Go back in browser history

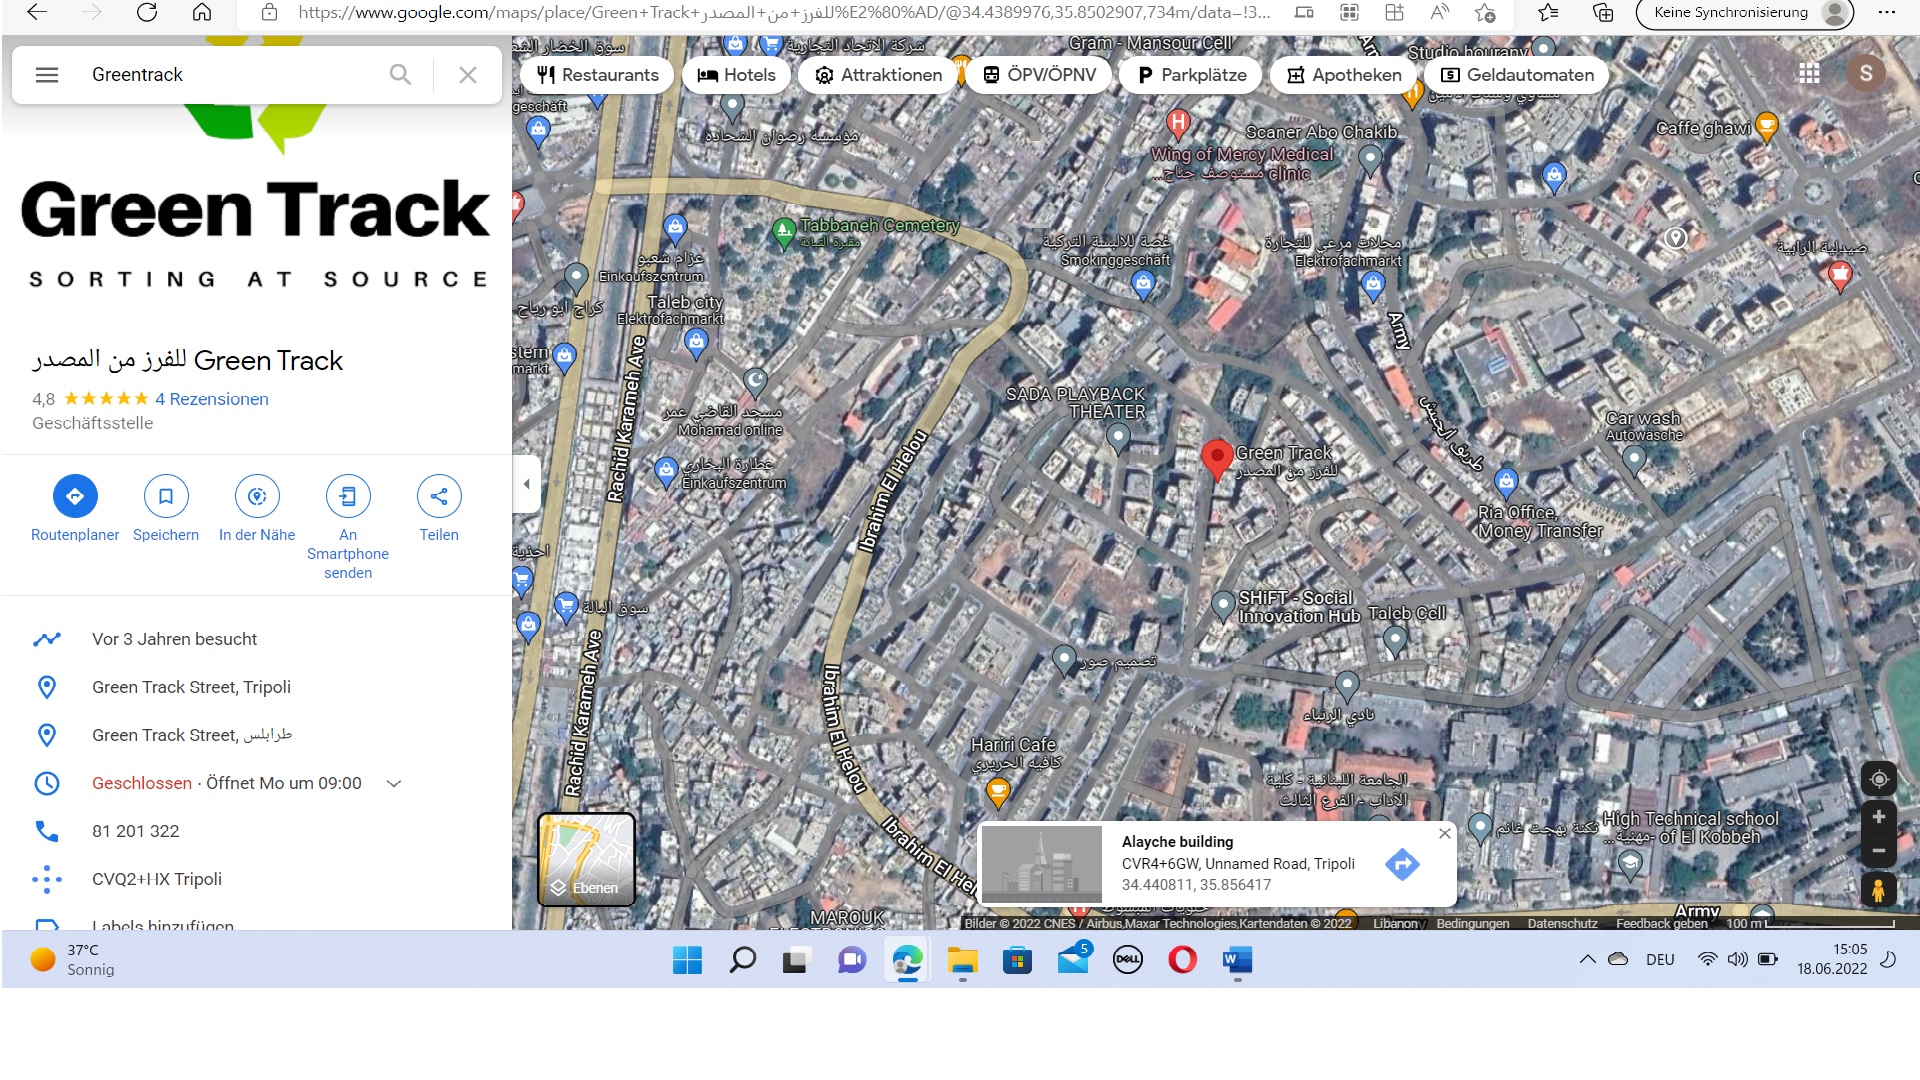(x=37, y=12)
